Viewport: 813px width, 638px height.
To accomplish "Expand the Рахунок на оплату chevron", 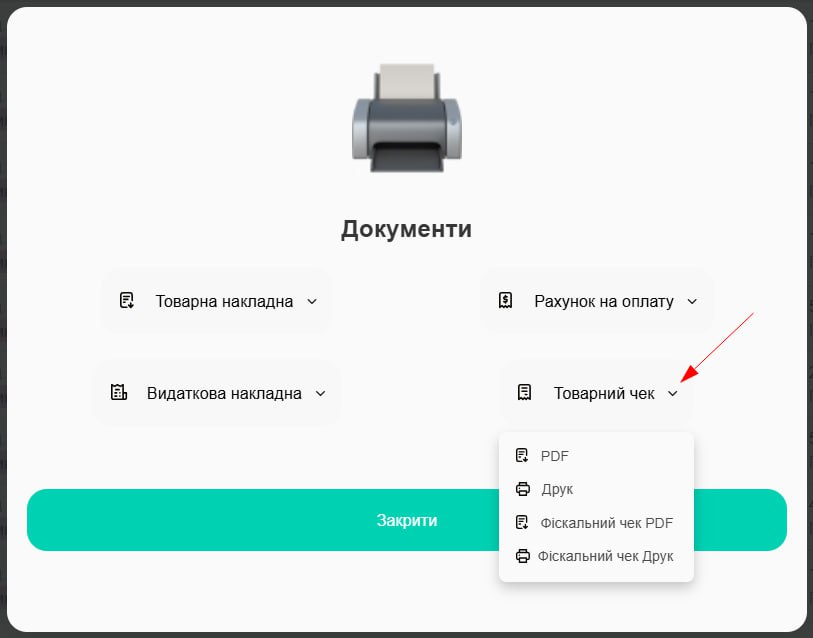I will [x=692, y=301].
